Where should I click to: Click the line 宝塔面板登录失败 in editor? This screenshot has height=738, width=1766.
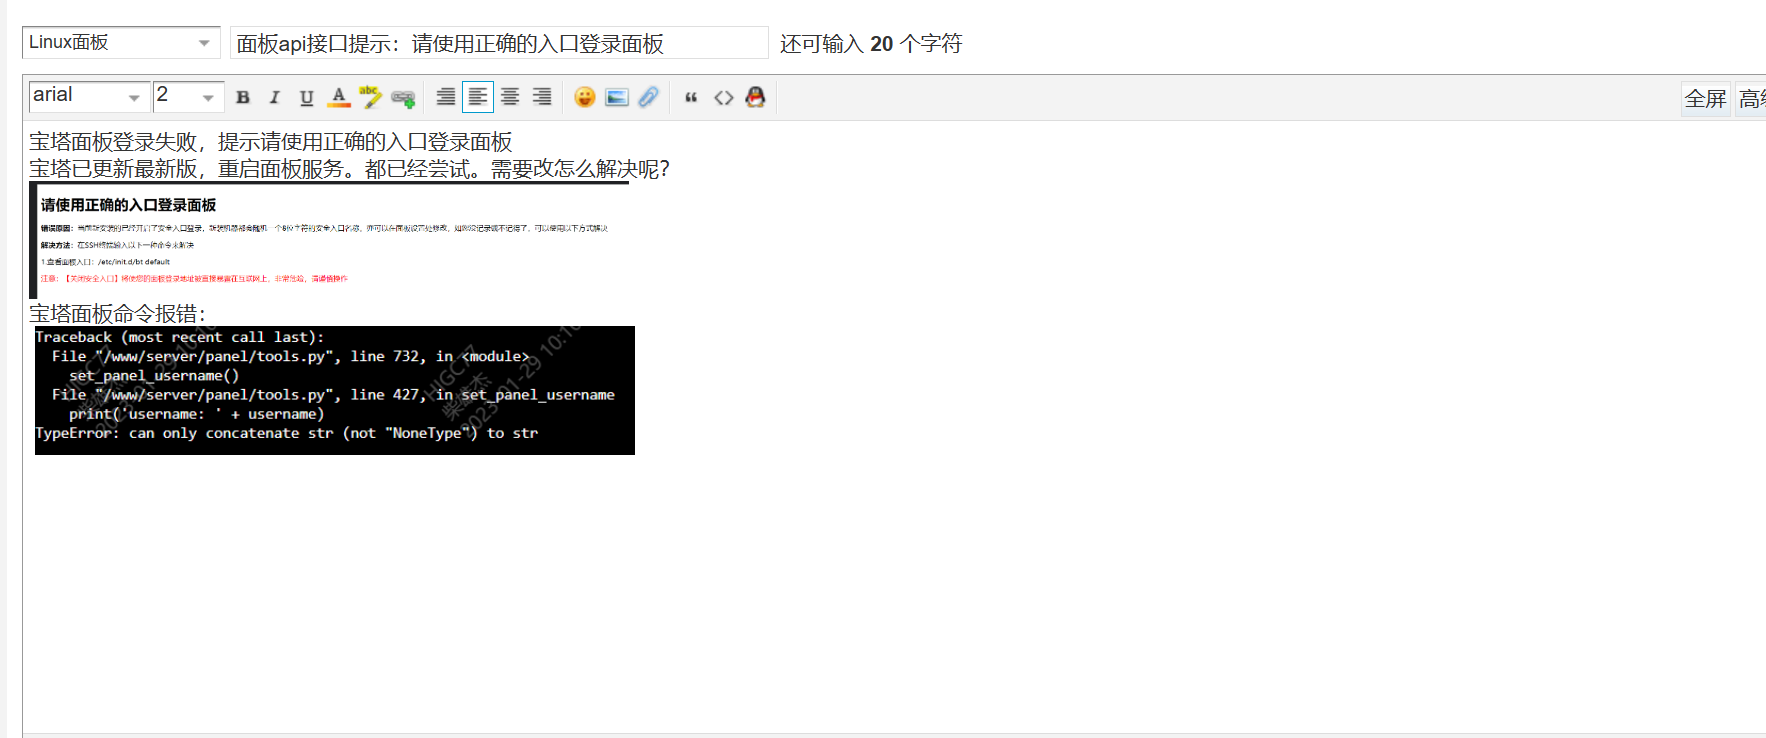[x=270, y=142]
